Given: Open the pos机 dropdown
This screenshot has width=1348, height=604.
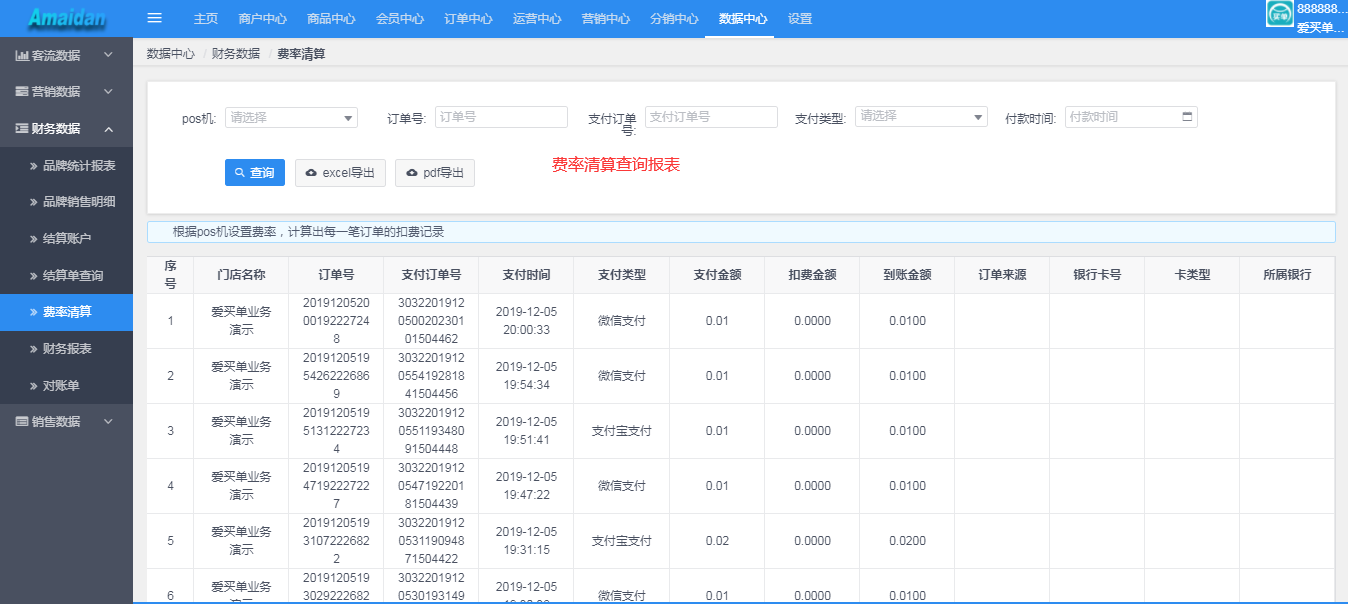Looking at the screenshot, I should tap(291, 117).
